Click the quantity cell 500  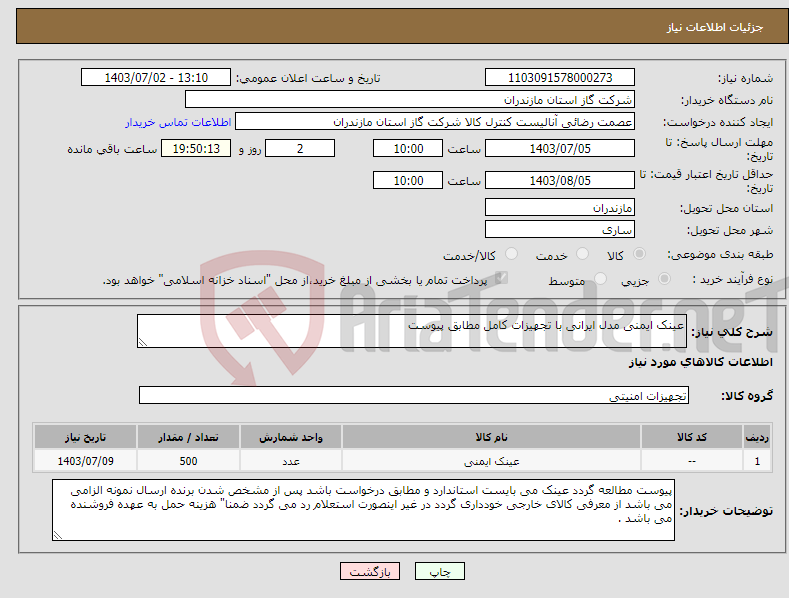(188, 461)
